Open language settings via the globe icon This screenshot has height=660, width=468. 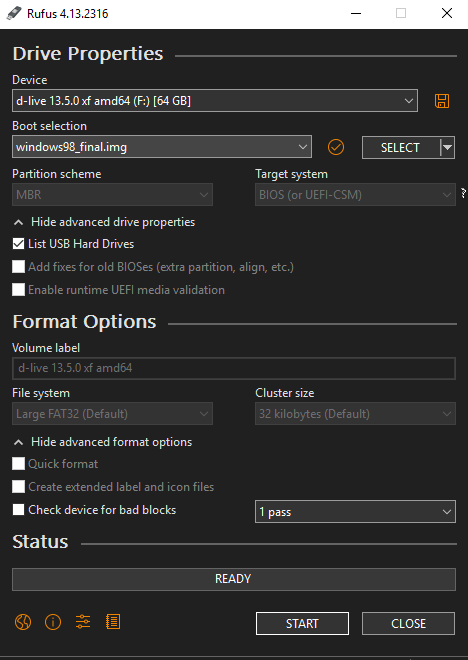pos(23,622)
